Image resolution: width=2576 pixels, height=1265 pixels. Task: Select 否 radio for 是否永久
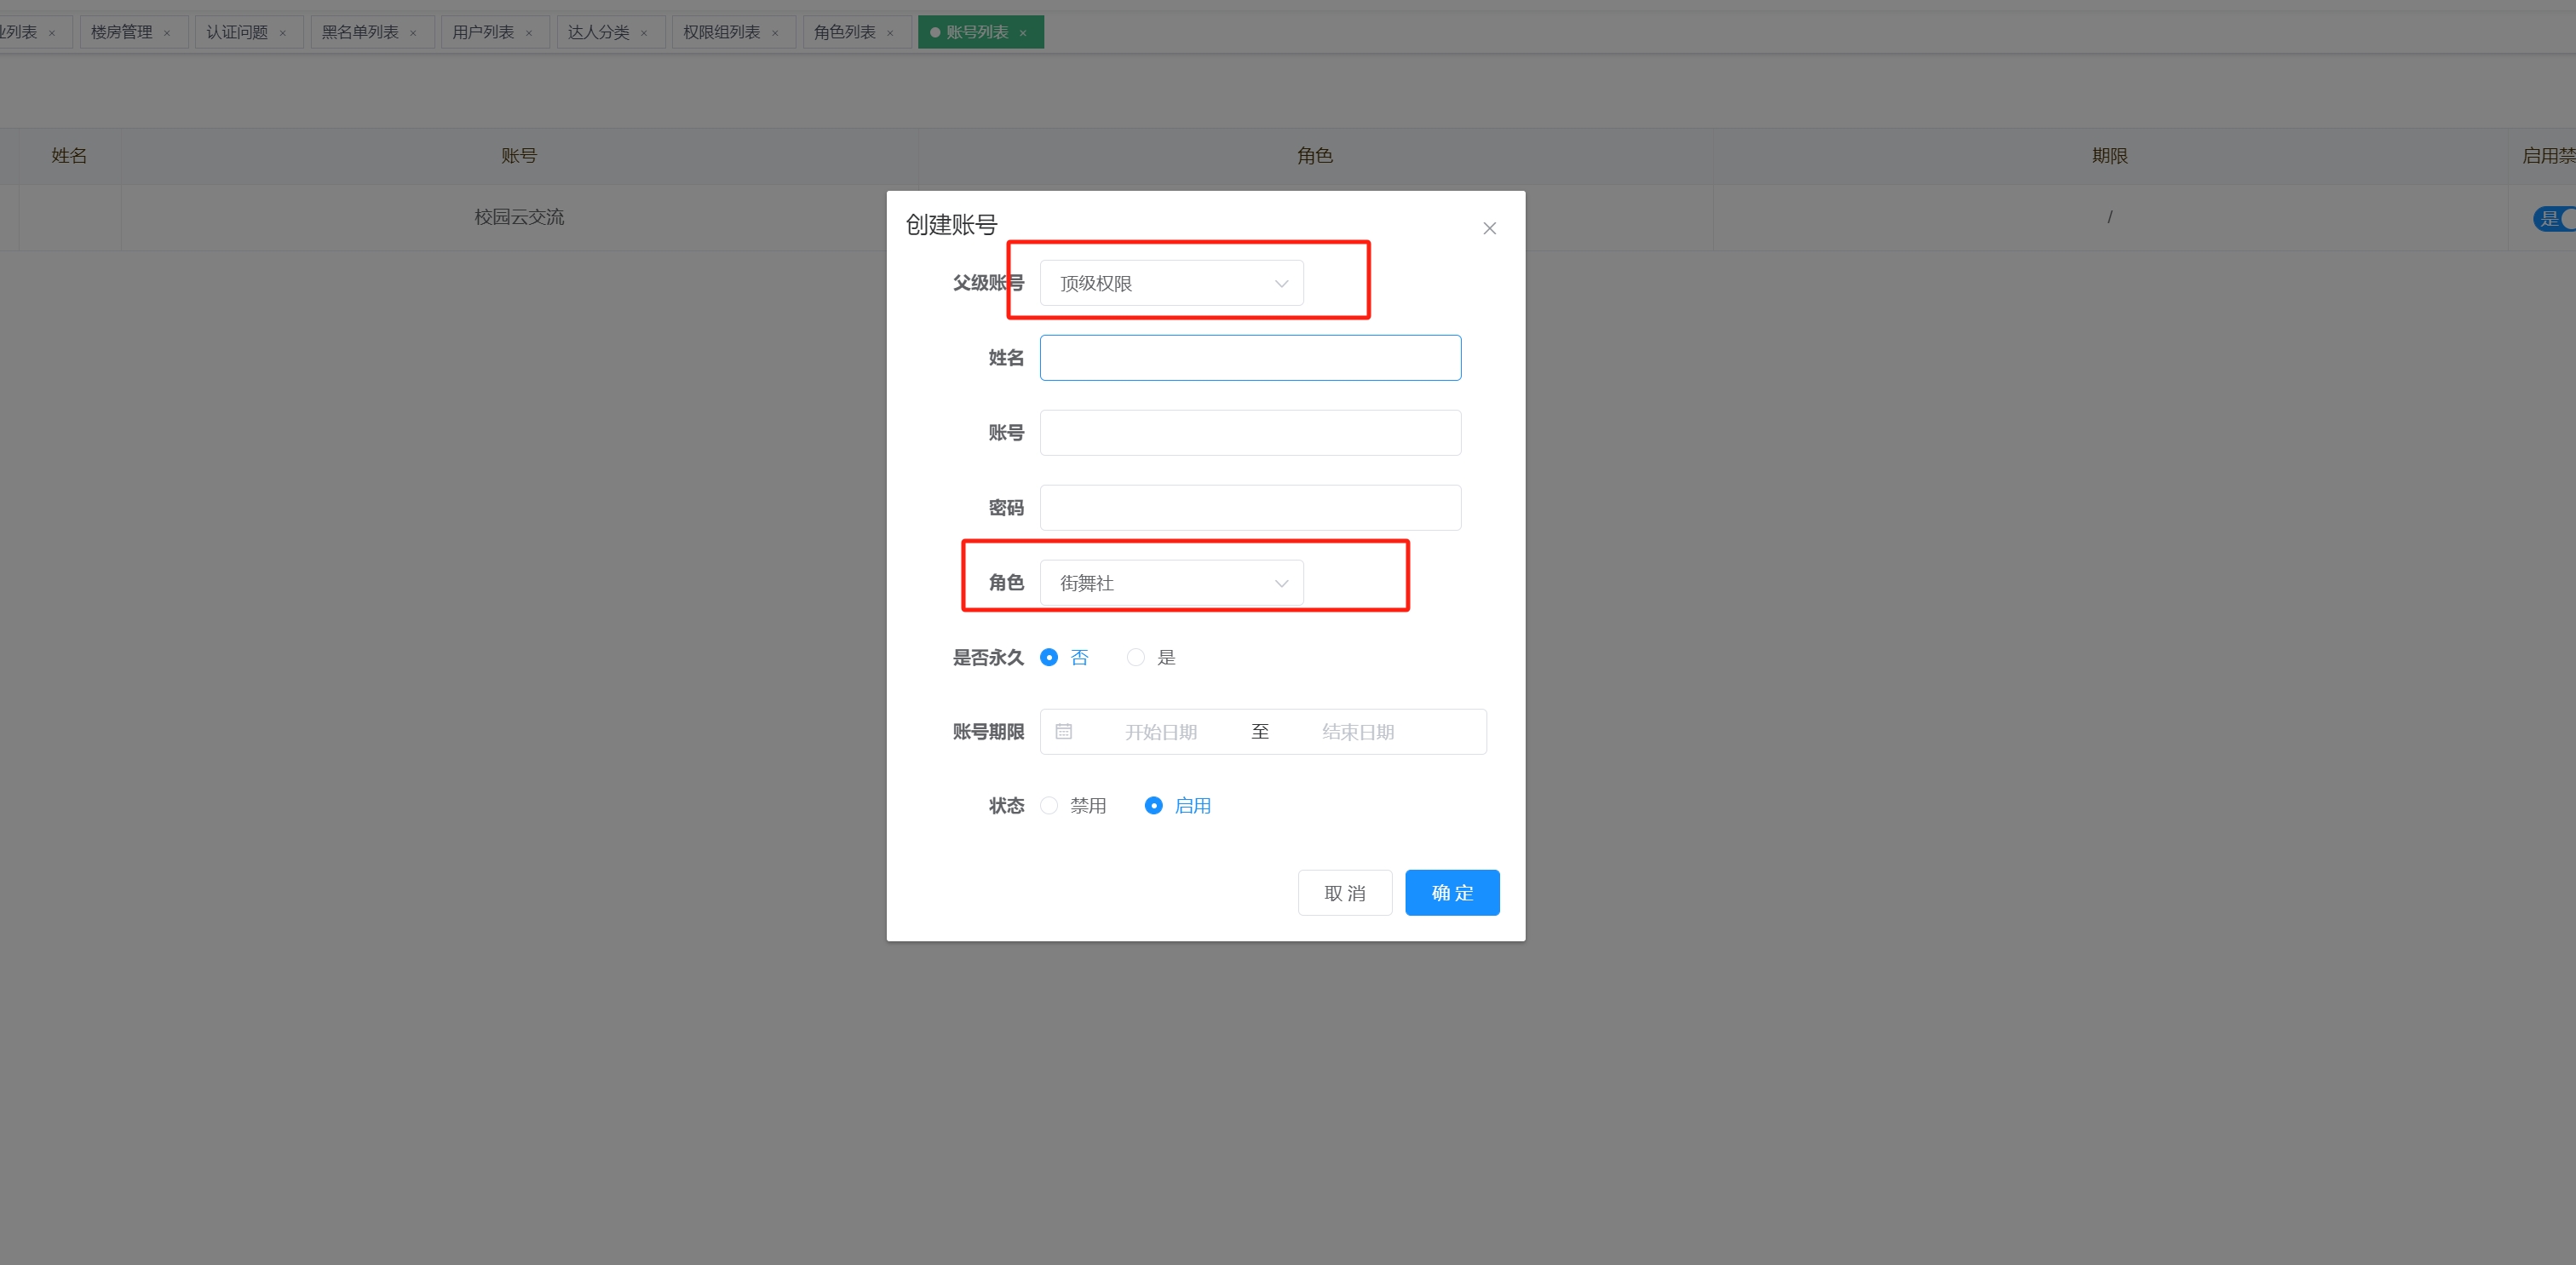tap(1049, 657)
